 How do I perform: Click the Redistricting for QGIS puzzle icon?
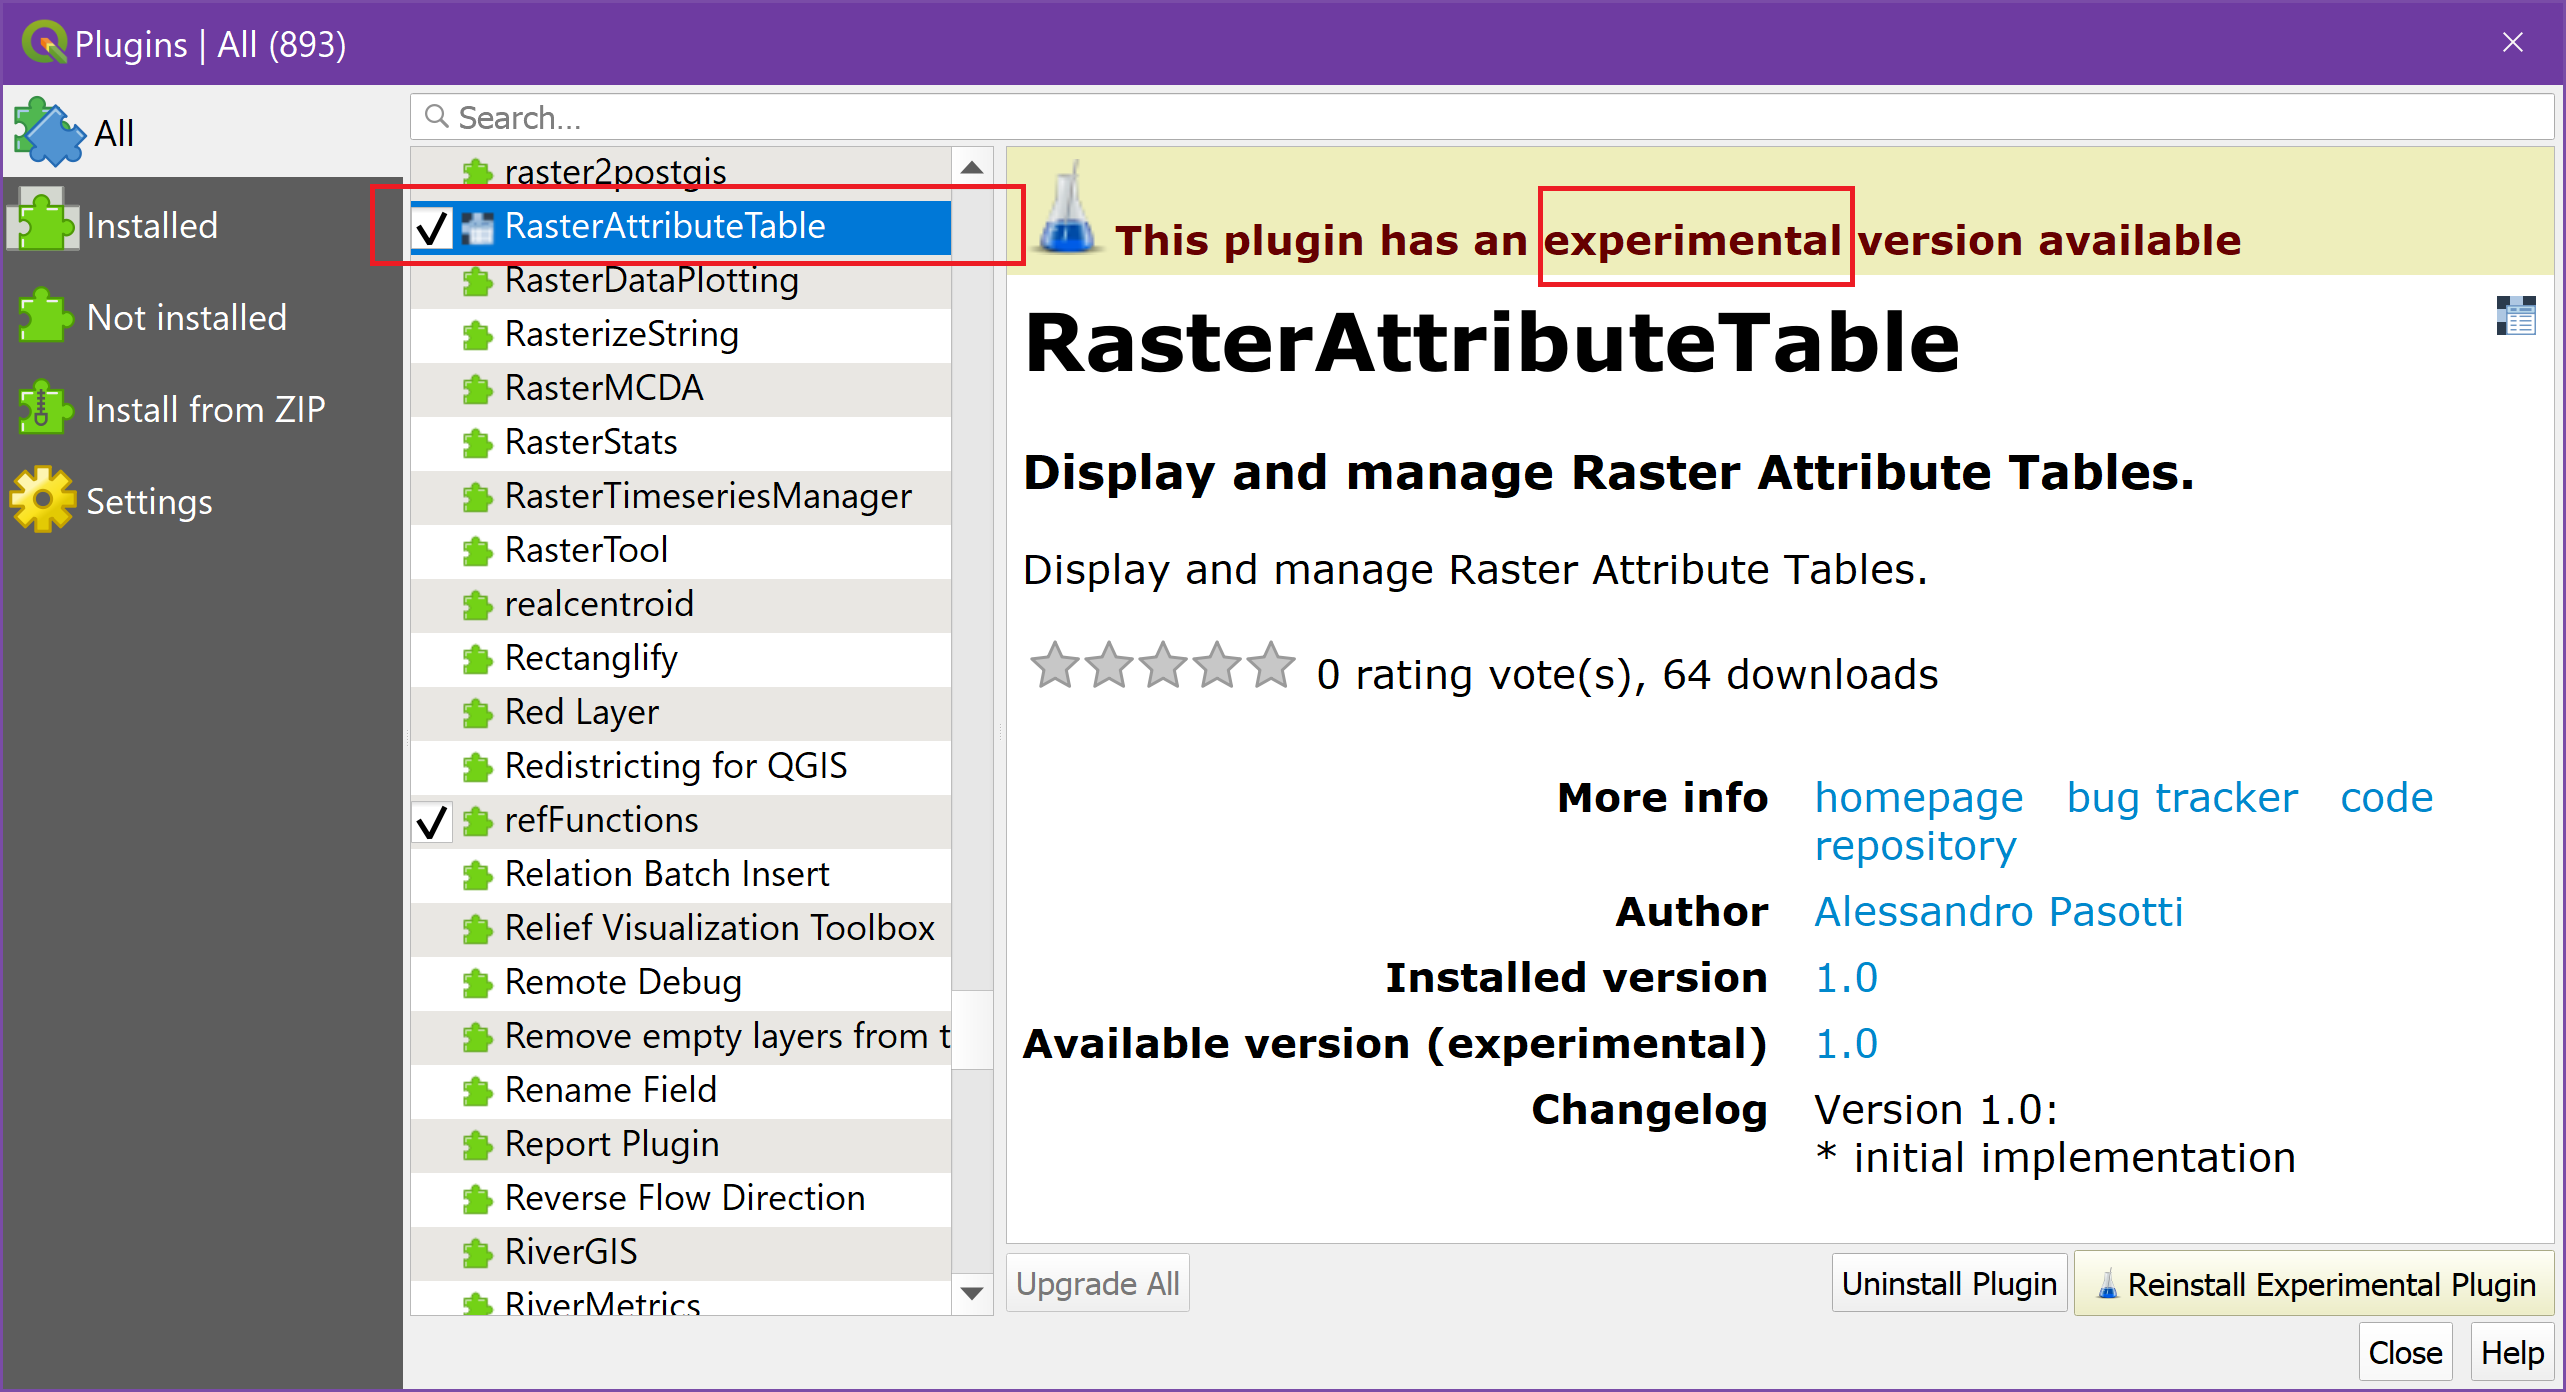click(x=478, y=767)
